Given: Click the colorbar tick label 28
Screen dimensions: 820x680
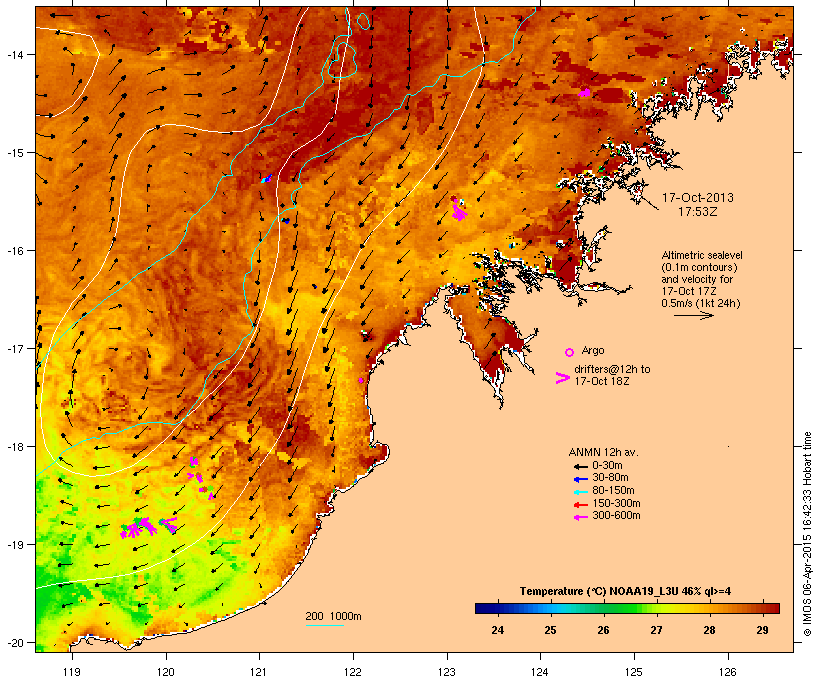Looking at the screenshot, I should point(709,630).
